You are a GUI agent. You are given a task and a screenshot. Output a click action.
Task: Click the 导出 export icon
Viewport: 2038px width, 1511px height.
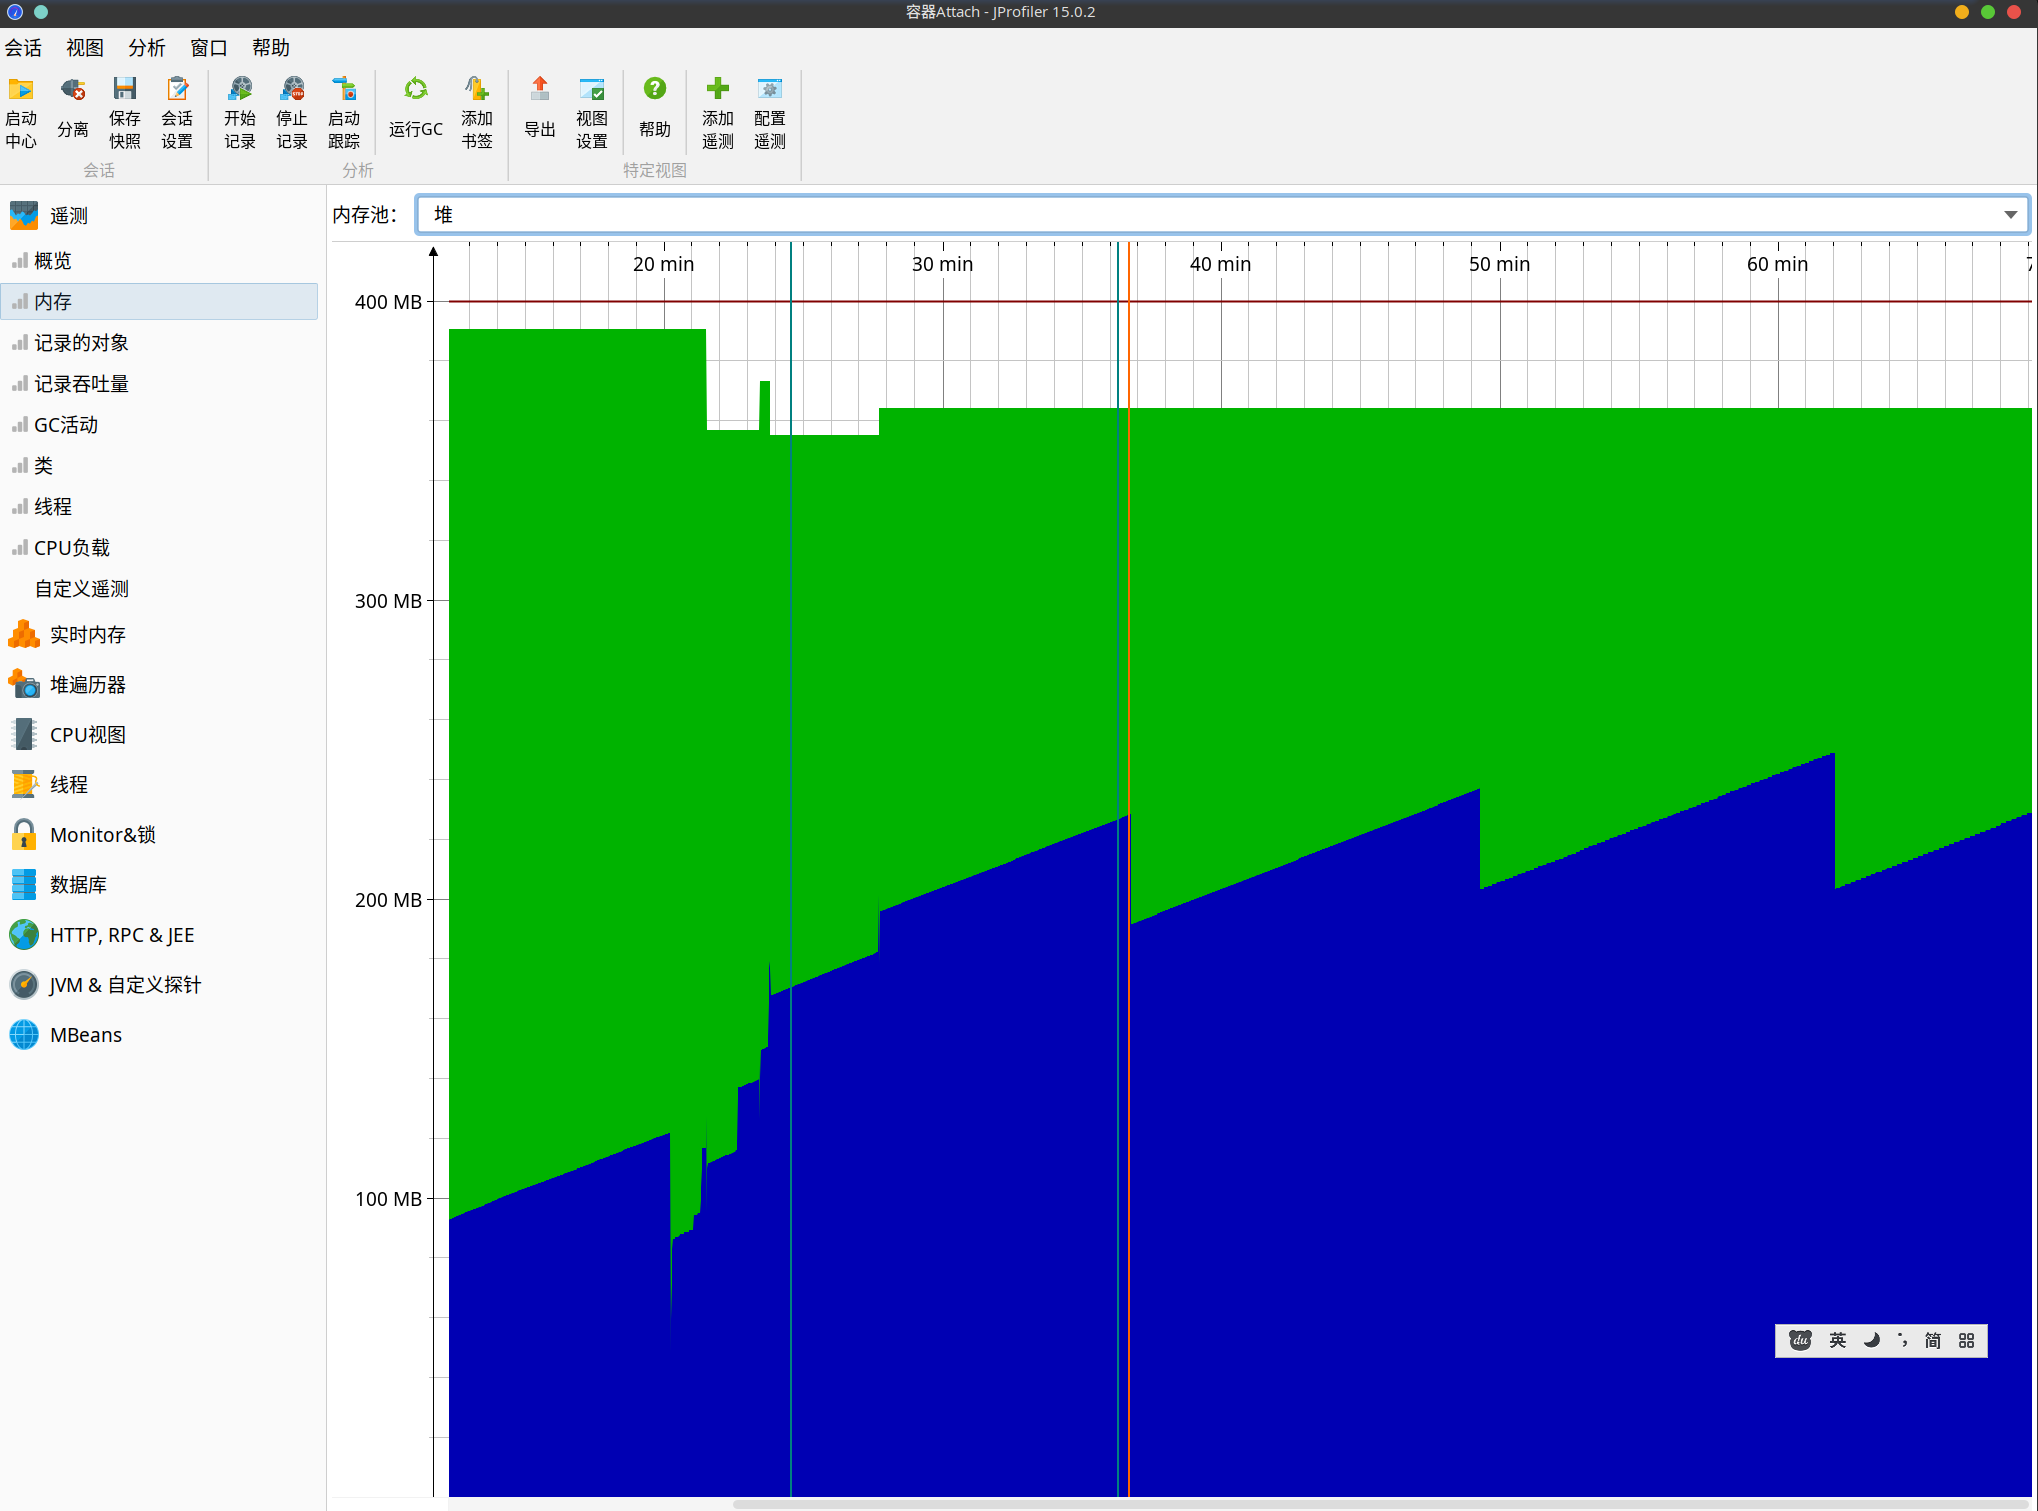[x=539, y=90]
